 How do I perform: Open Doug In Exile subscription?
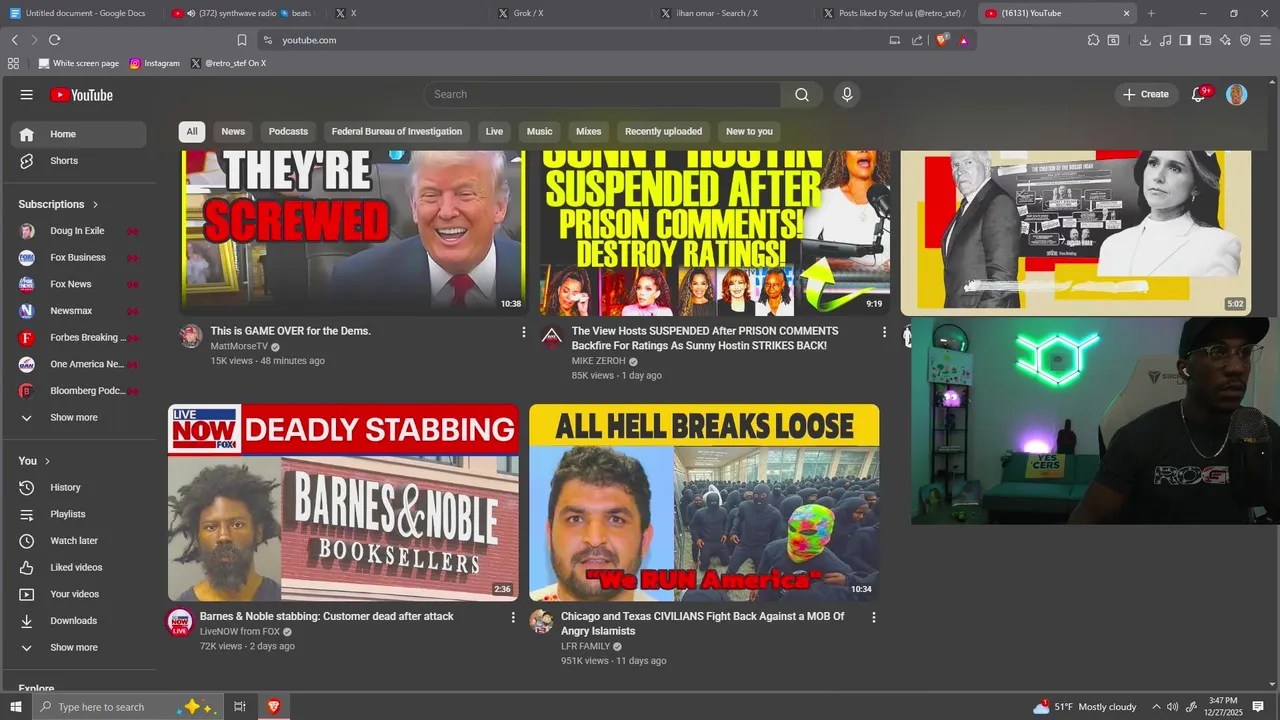78,231
